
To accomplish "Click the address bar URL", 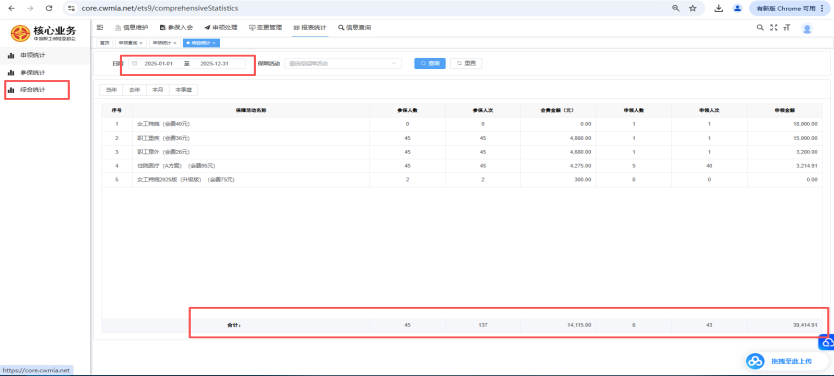I will tap(160, 9).
